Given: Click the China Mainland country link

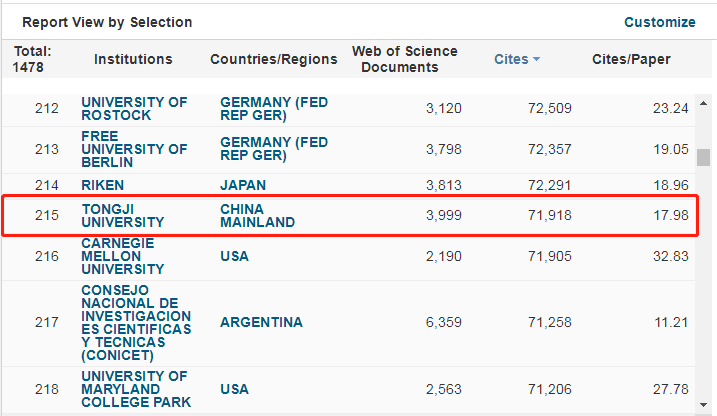Looking at the screenshot, I should click(x=257, y=215).
